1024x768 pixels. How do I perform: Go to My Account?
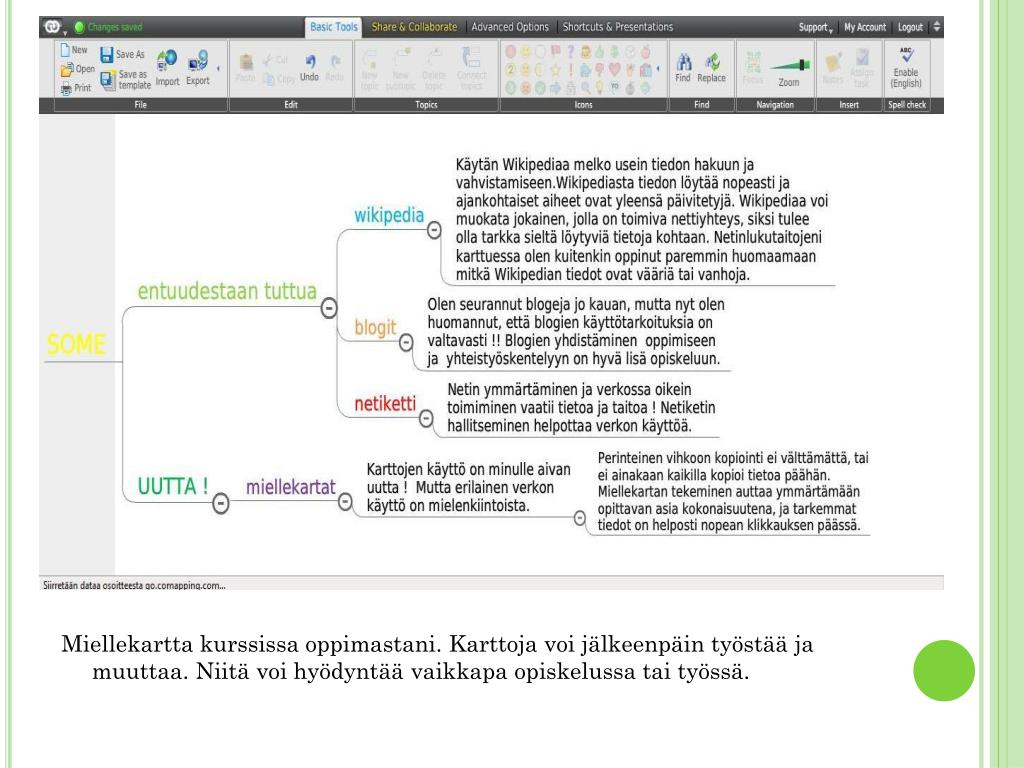[x=865, y=27]
